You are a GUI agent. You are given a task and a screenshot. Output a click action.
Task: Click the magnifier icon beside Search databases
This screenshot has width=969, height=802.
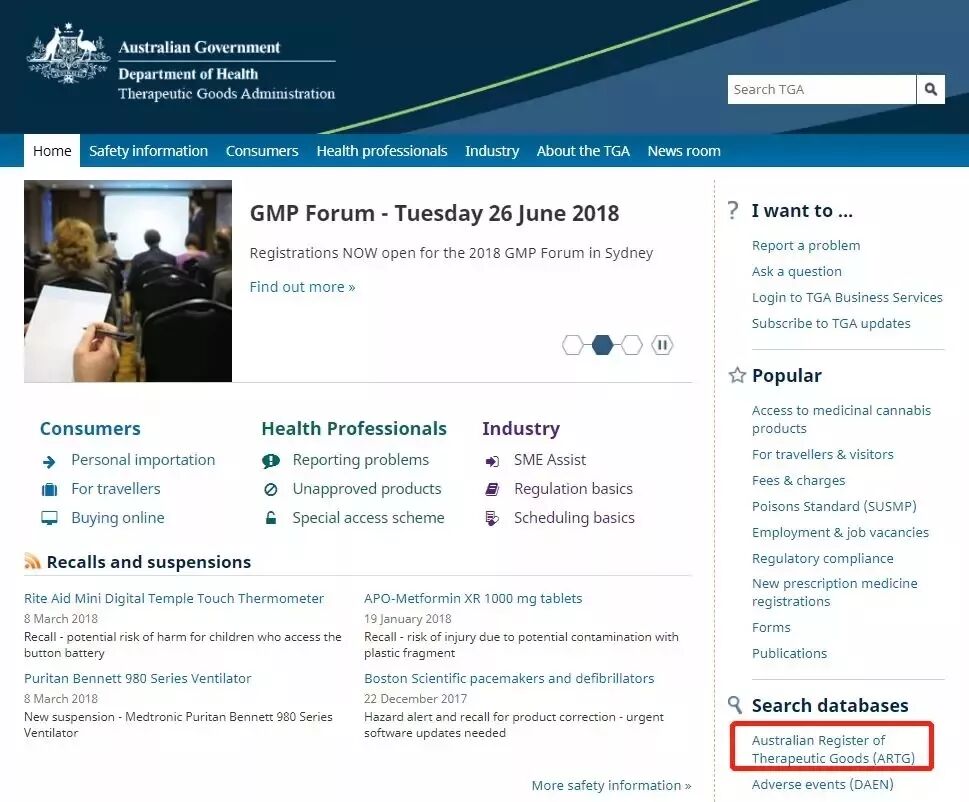(735, 704)
